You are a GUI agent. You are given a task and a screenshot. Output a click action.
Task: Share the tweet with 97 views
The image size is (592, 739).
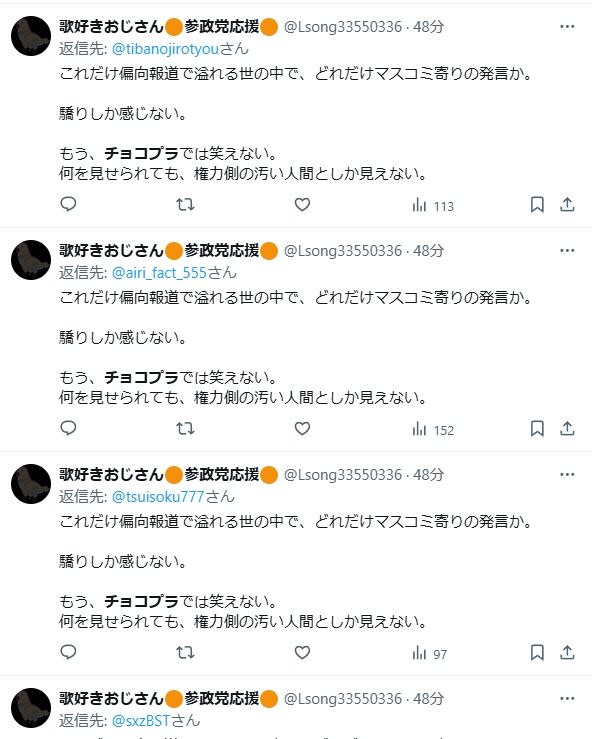[x=567, y=652]
